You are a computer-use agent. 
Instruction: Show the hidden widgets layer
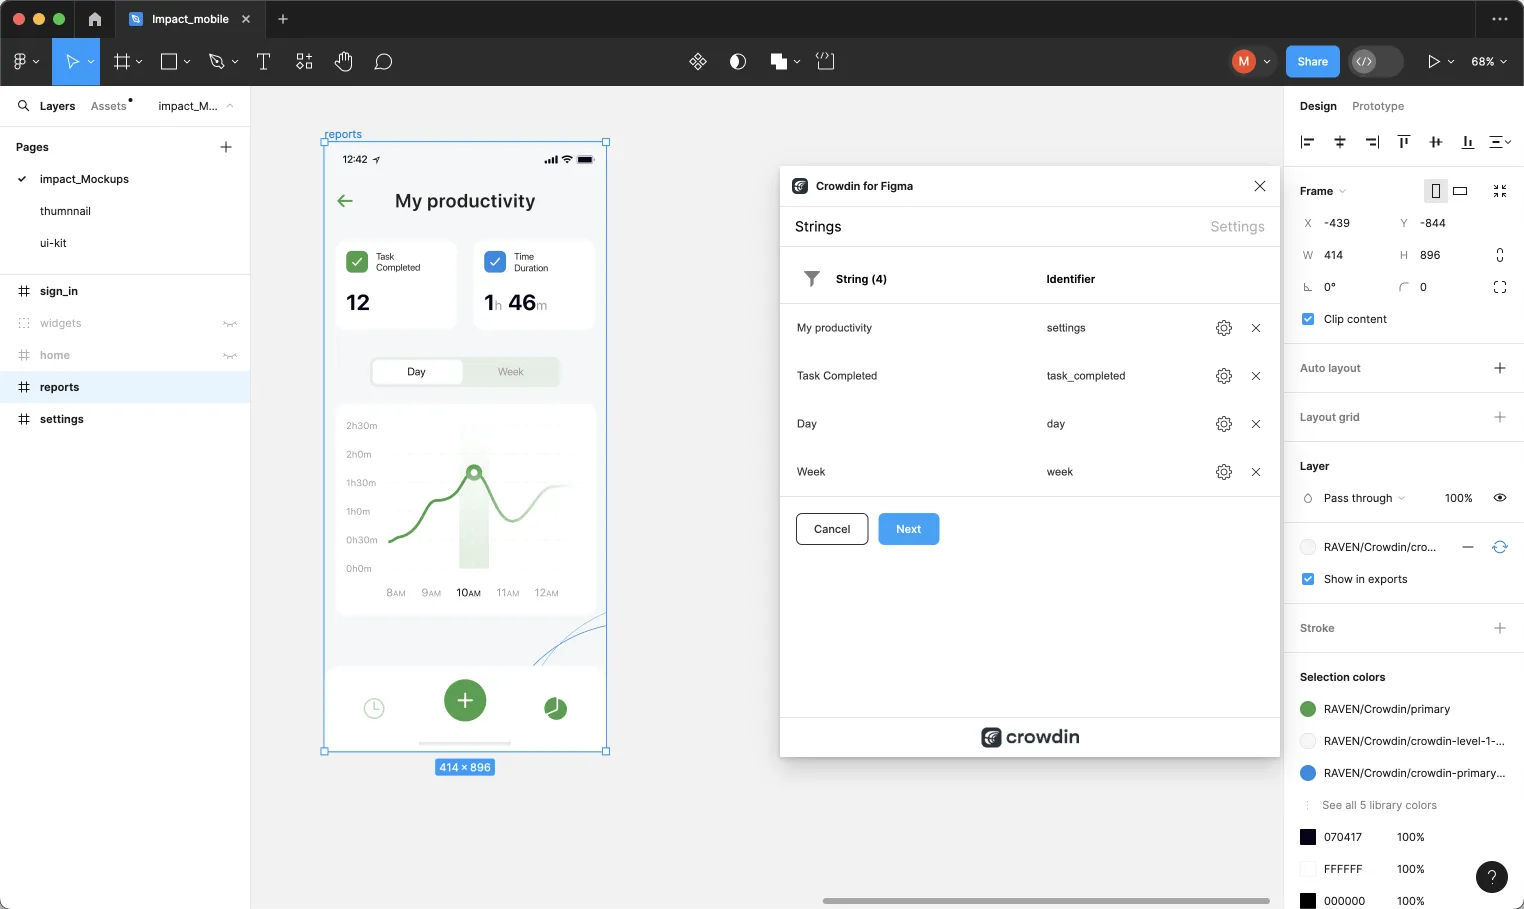coord(230,324)
